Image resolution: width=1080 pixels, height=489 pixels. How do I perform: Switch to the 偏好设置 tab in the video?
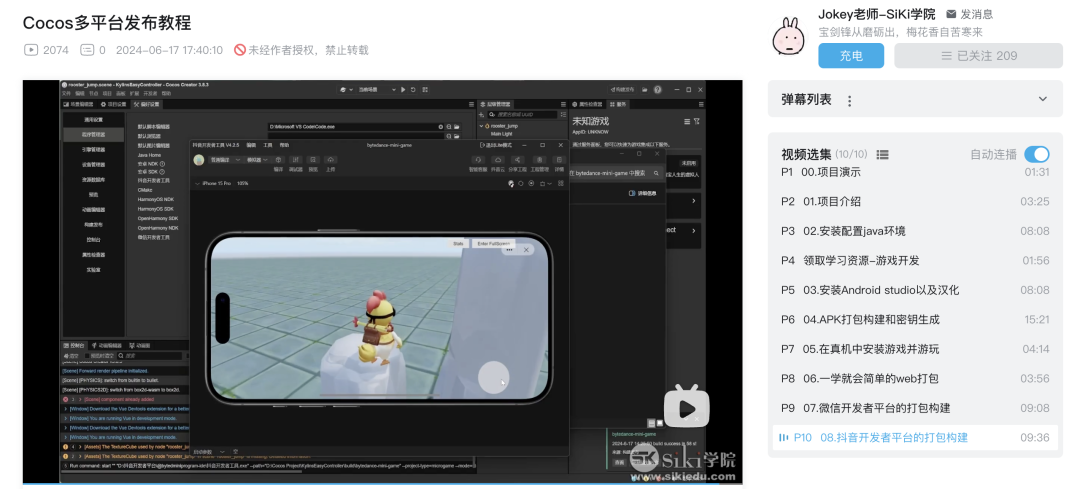pyautogui.click(x=146, y=104)
